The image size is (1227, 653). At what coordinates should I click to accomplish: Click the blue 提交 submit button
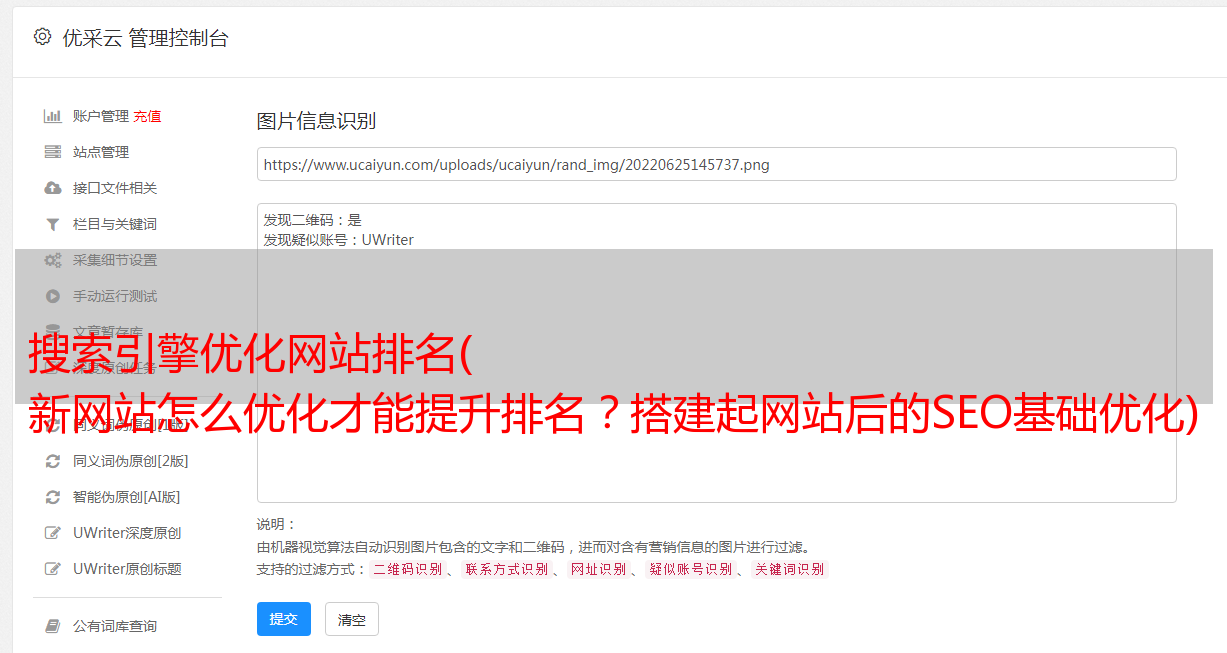point(284,619)
